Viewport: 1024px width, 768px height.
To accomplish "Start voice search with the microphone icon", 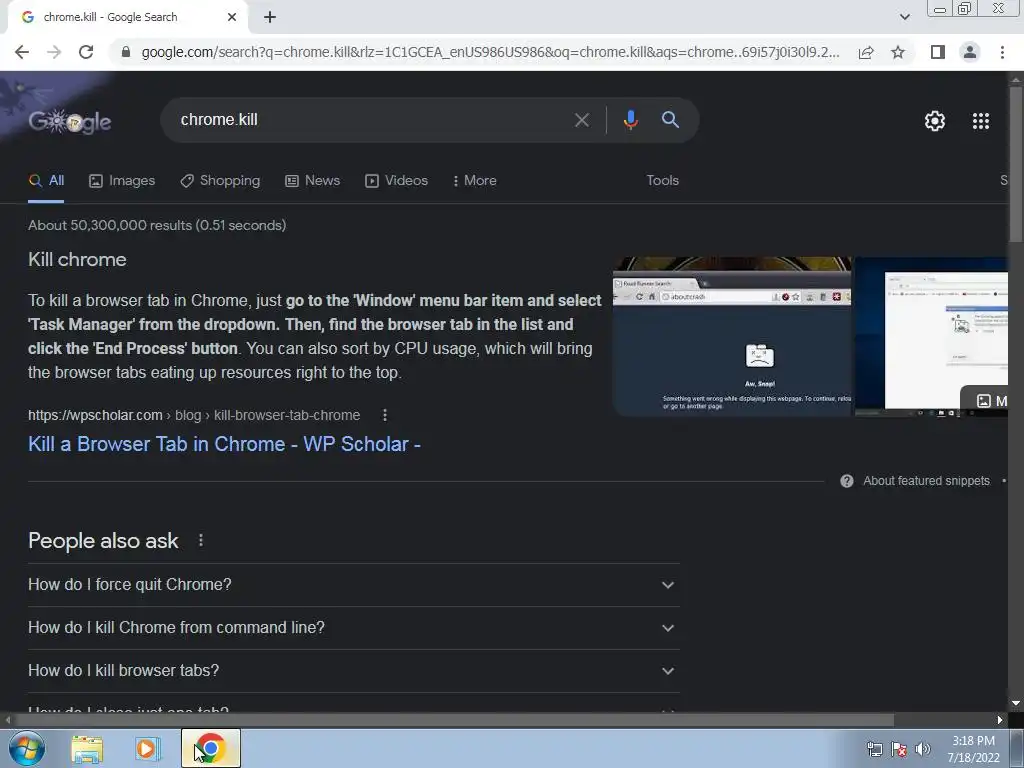I will click(630, 120).
